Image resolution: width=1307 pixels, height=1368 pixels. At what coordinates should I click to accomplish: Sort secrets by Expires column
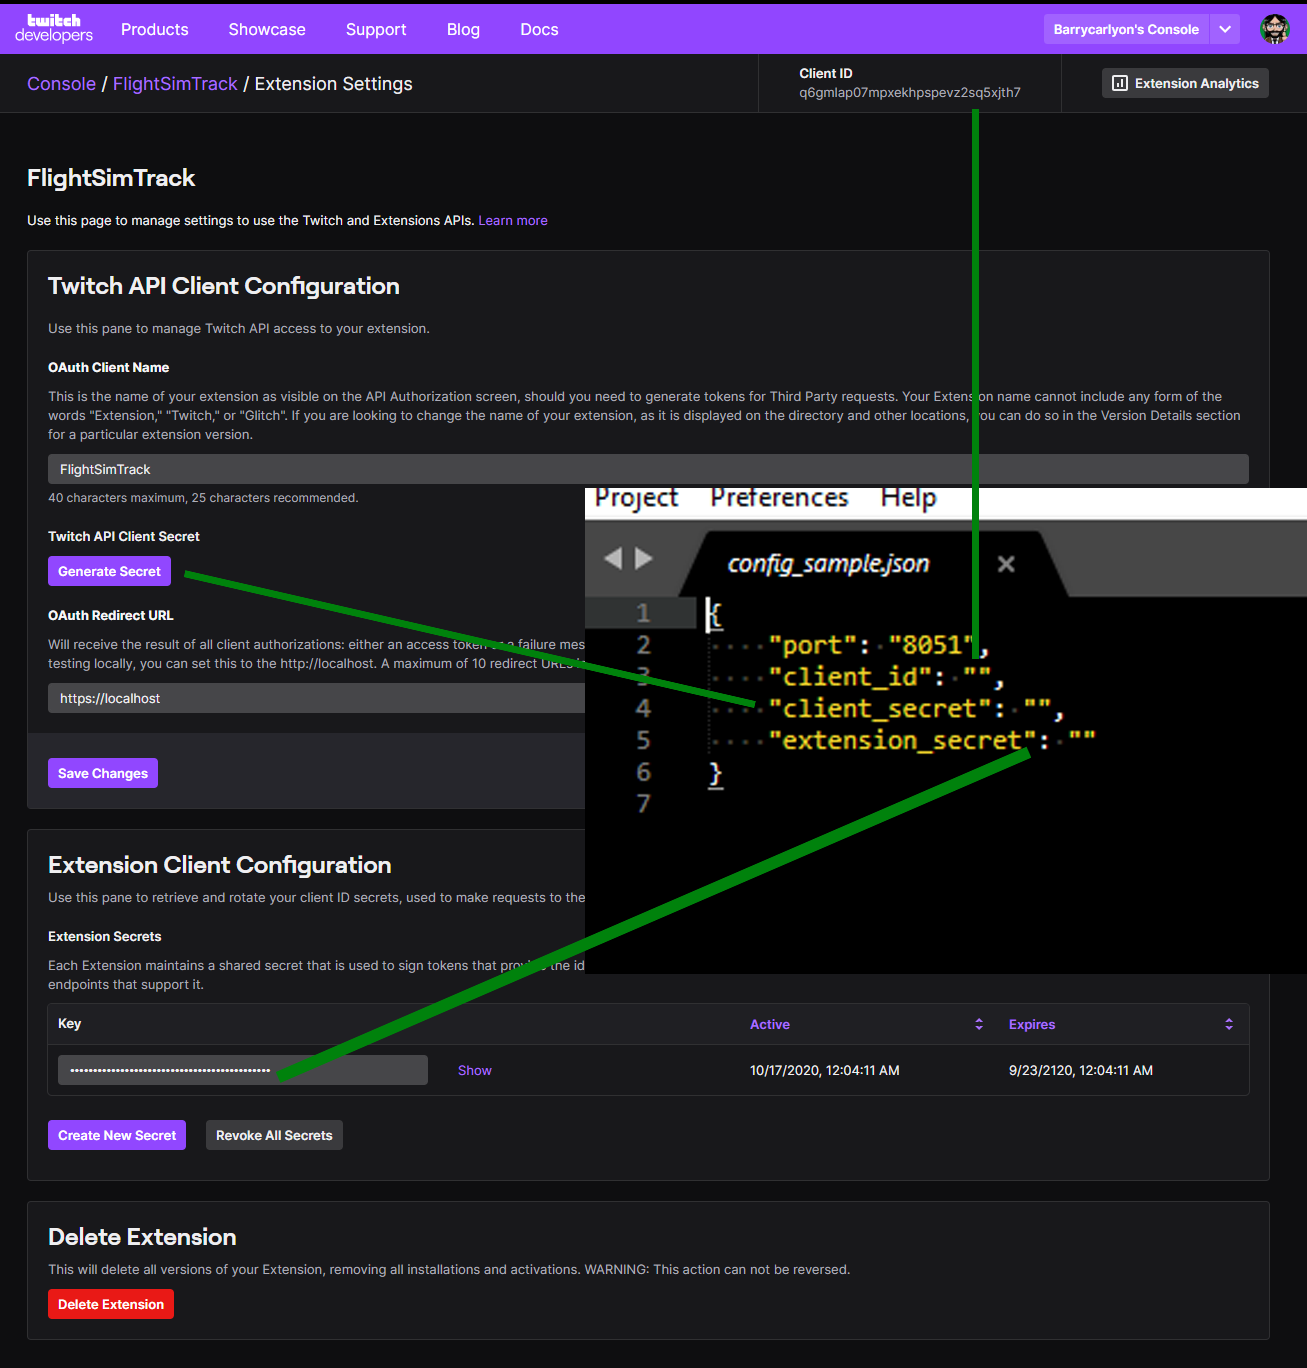1121,1024
